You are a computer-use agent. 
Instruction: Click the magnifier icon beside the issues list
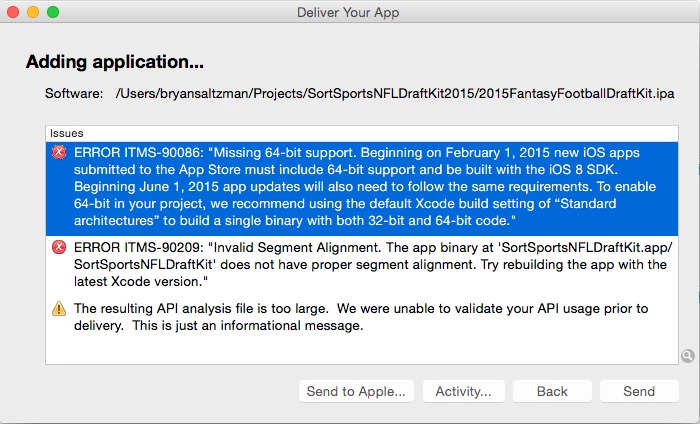[x=688, y=356]
